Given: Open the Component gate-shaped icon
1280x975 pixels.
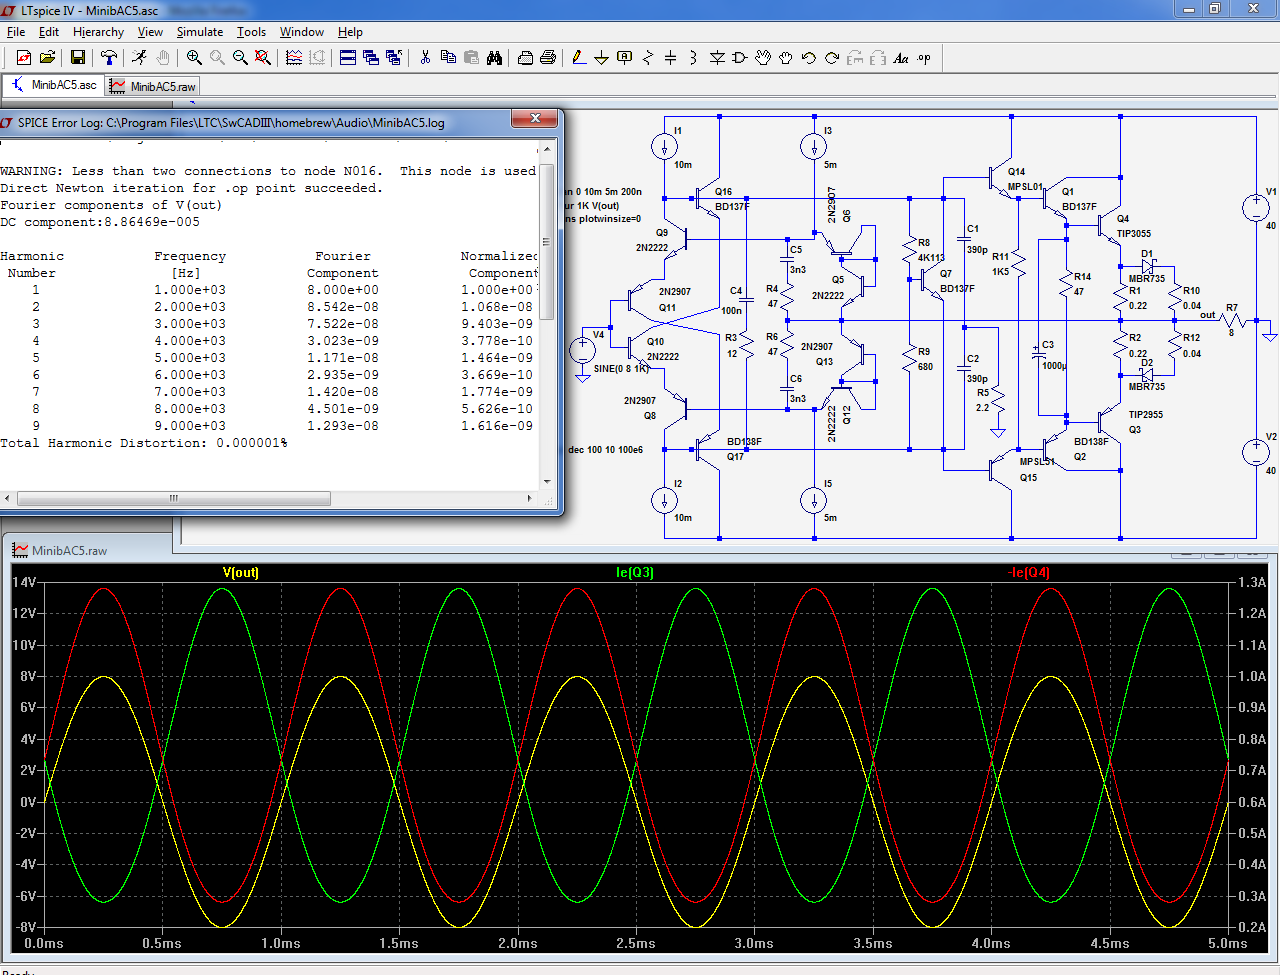Looking at the screenshot, I should tap(740, 58).
